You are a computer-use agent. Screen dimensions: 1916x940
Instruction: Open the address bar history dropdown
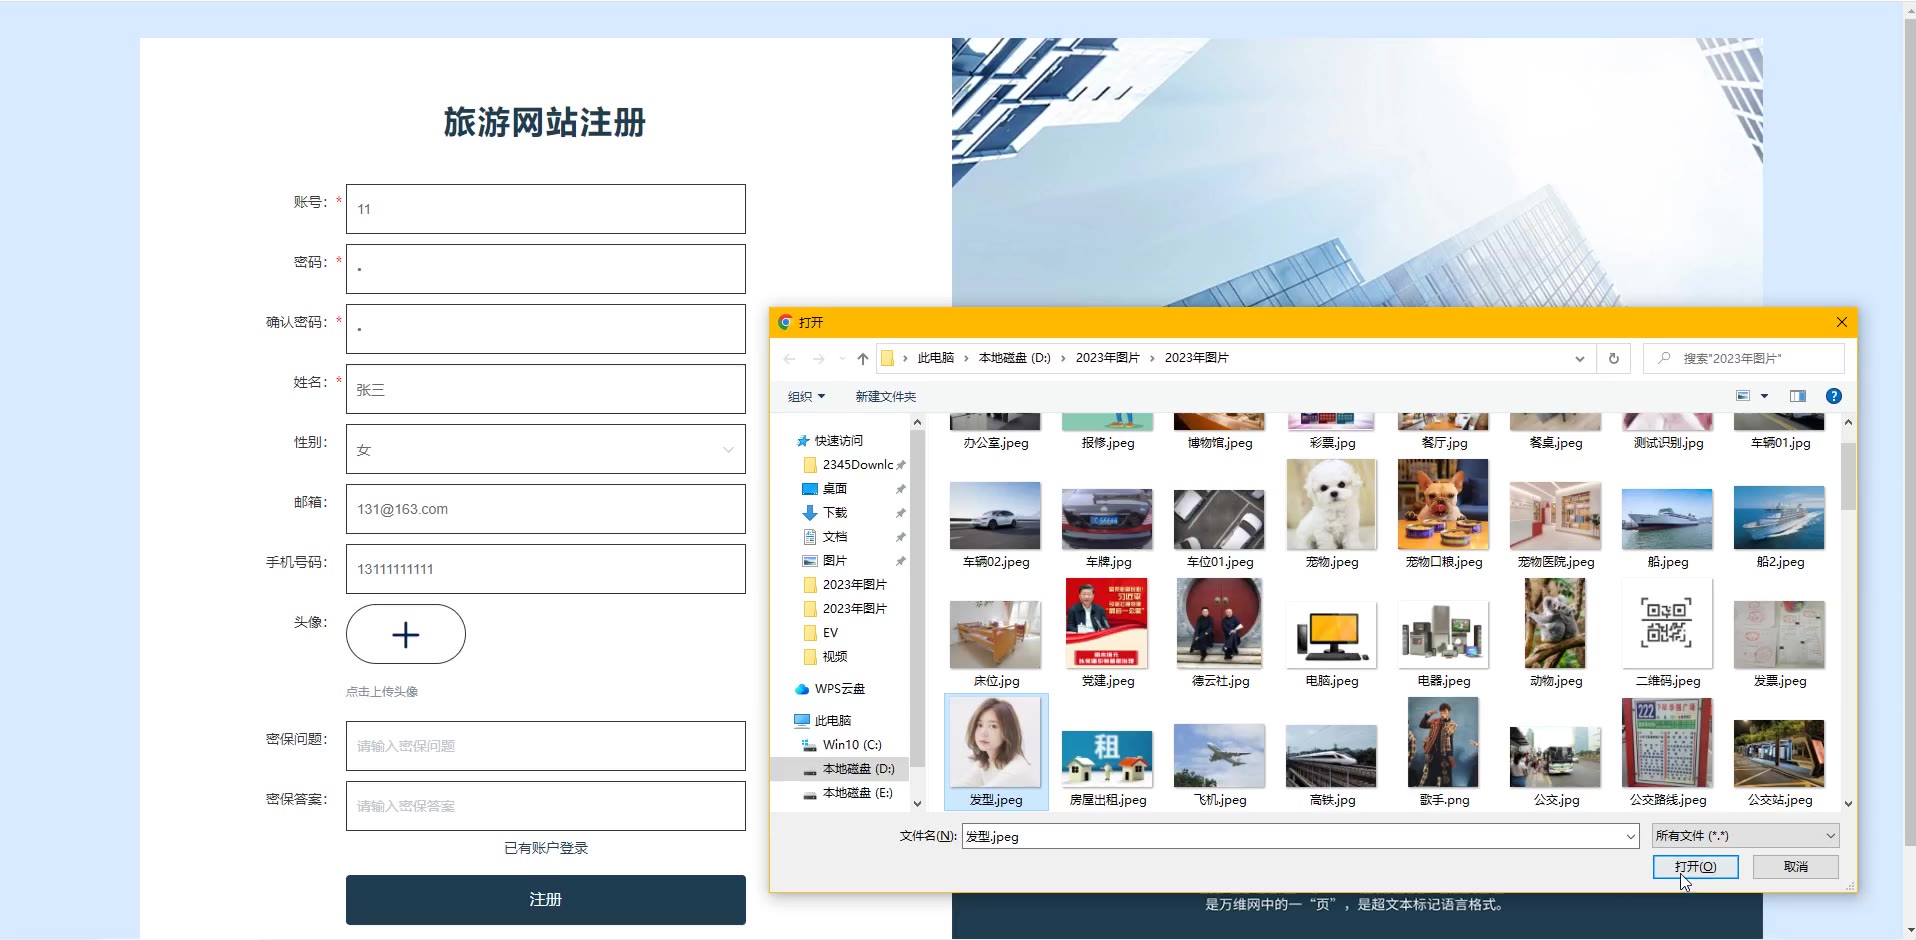1579,358
